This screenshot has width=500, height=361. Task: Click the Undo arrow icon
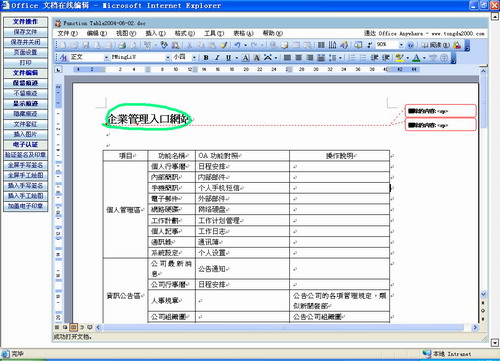(237, 45)
